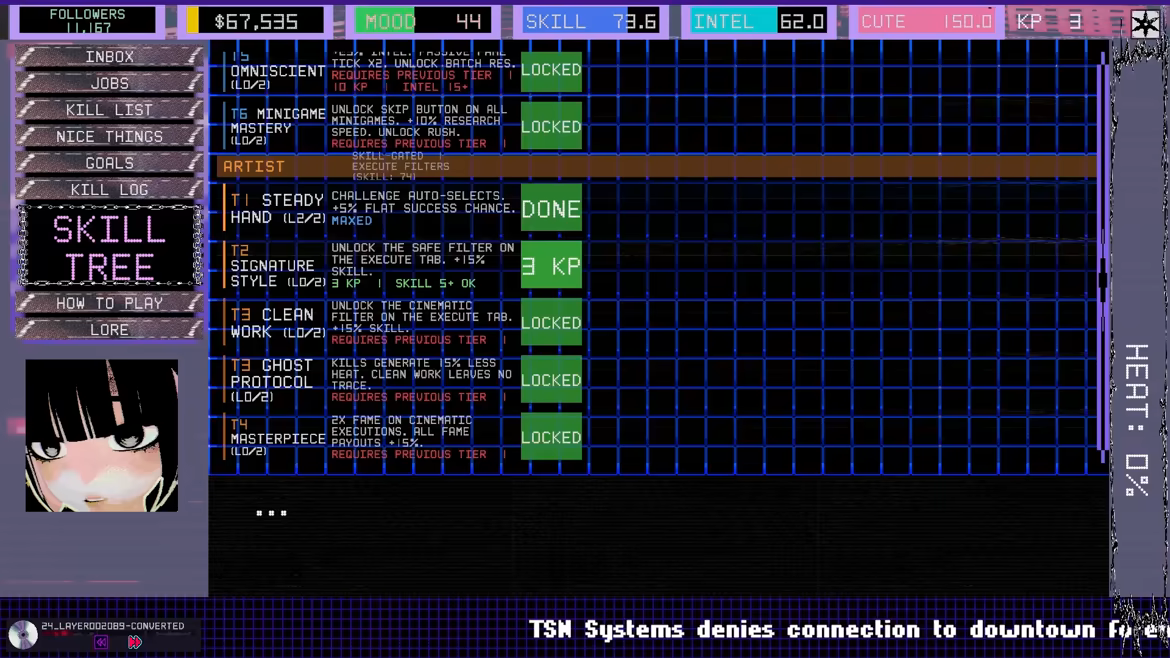Click the $67,535 money display

pos(255,21)
